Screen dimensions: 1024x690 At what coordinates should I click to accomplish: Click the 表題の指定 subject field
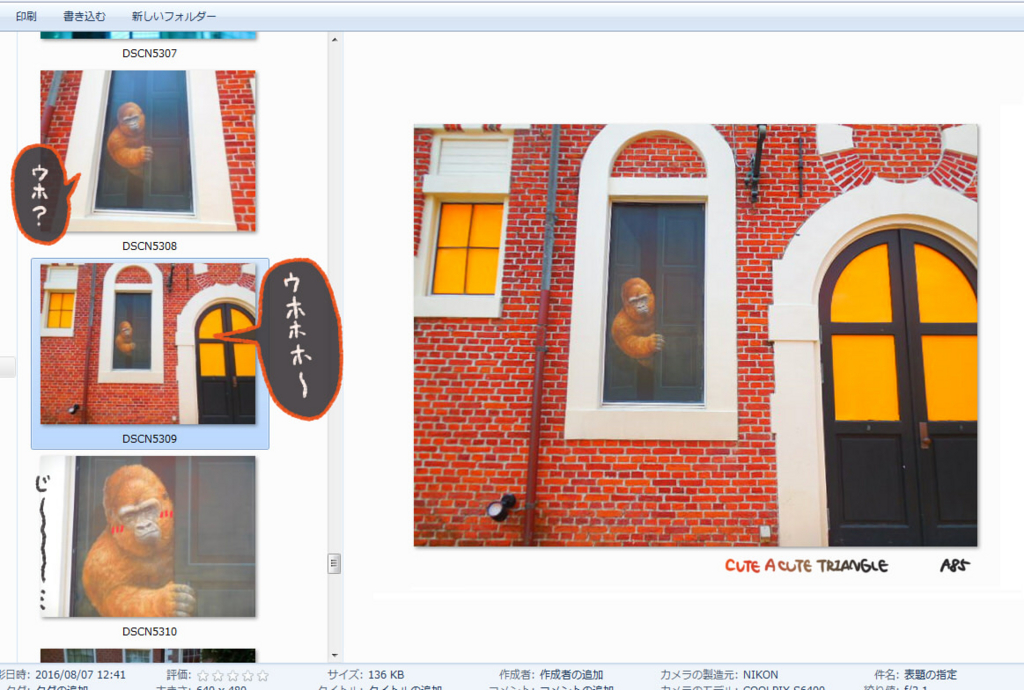[x=930, y=674]
